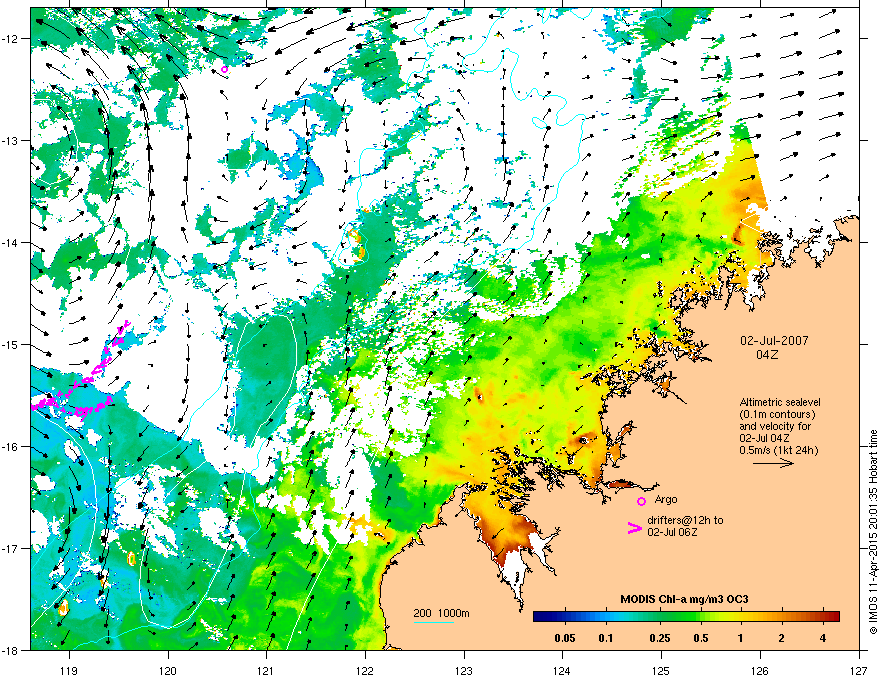Click the magenta Argo circle legend symbol
The width and height of the screenshot is (880, 680).
(641, 501)
